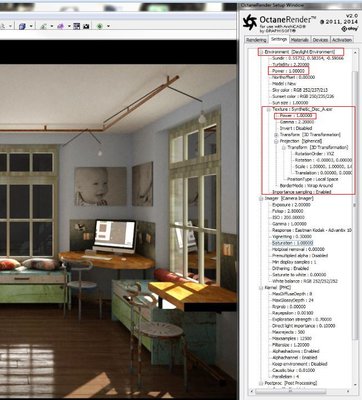Select the Invert : Disabled row
This screenshot has height=400, width=362.
coord(296,128)
